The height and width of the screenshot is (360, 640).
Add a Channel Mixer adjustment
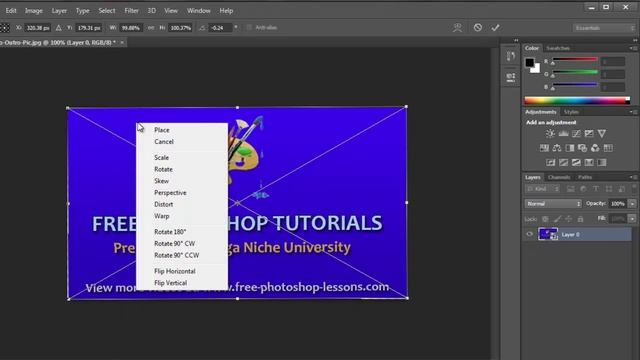point(595,148)
